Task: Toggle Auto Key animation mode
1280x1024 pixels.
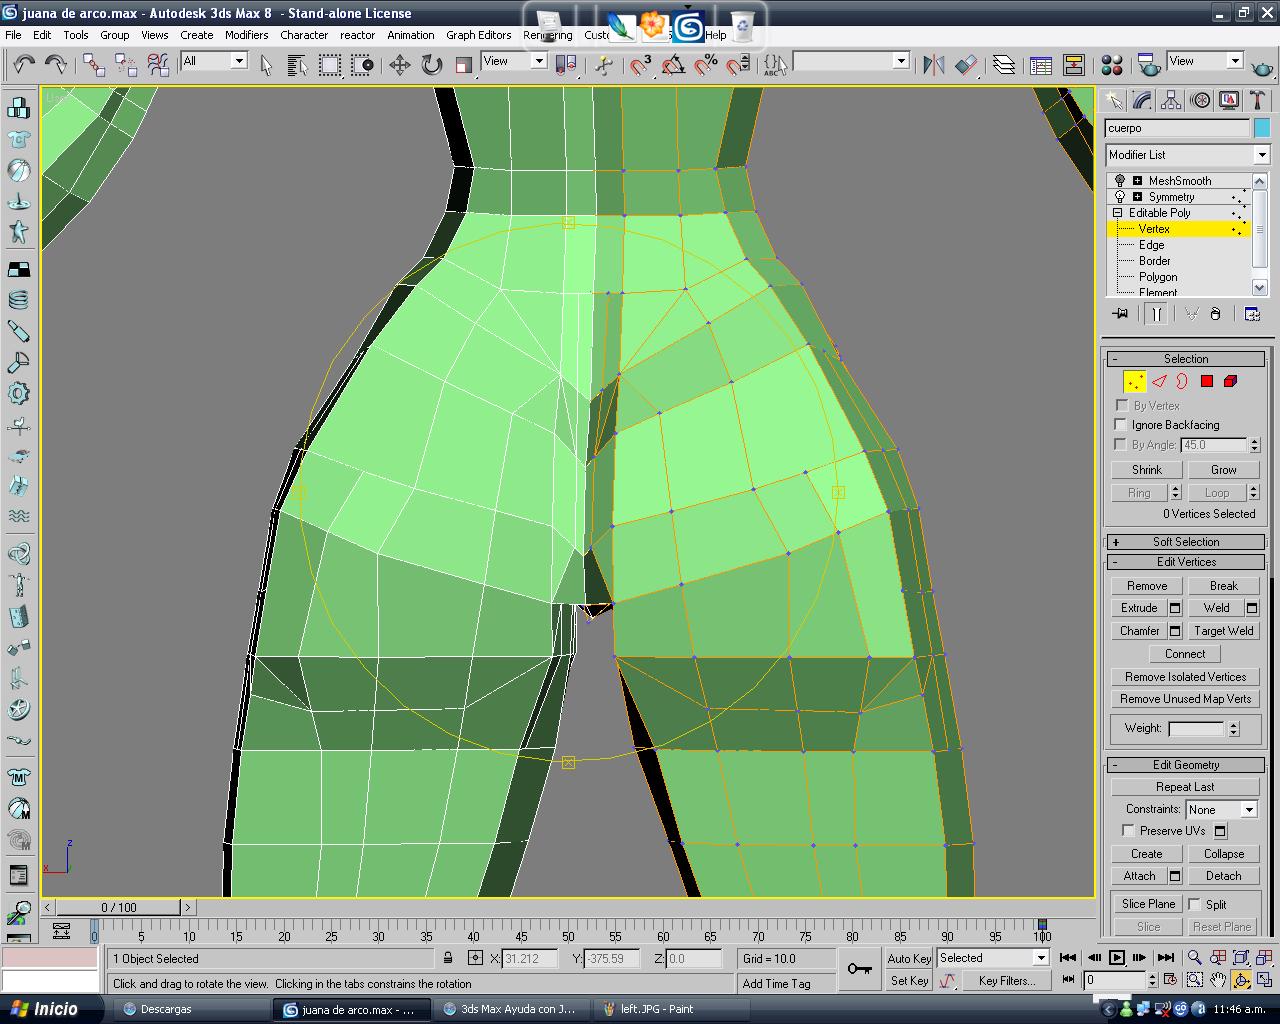Action: point(909,958)
